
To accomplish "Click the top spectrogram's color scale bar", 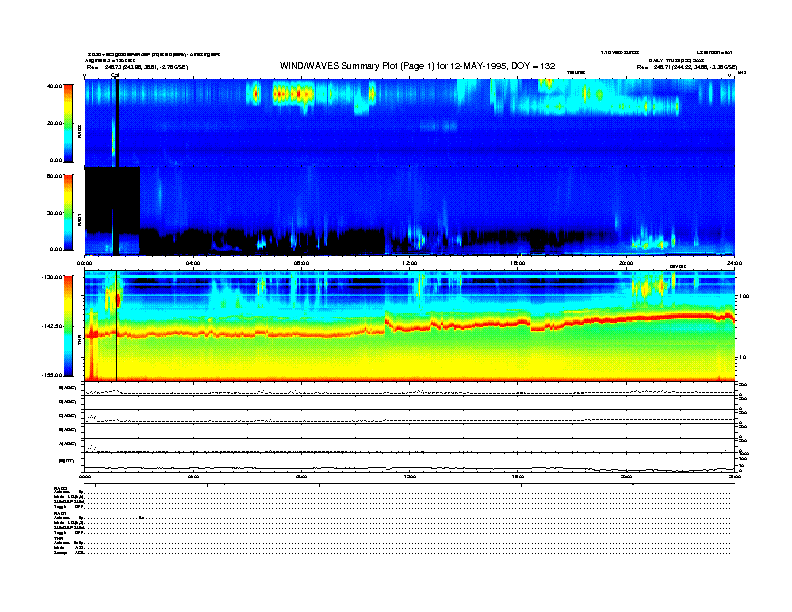I will (x=68, y=124).
